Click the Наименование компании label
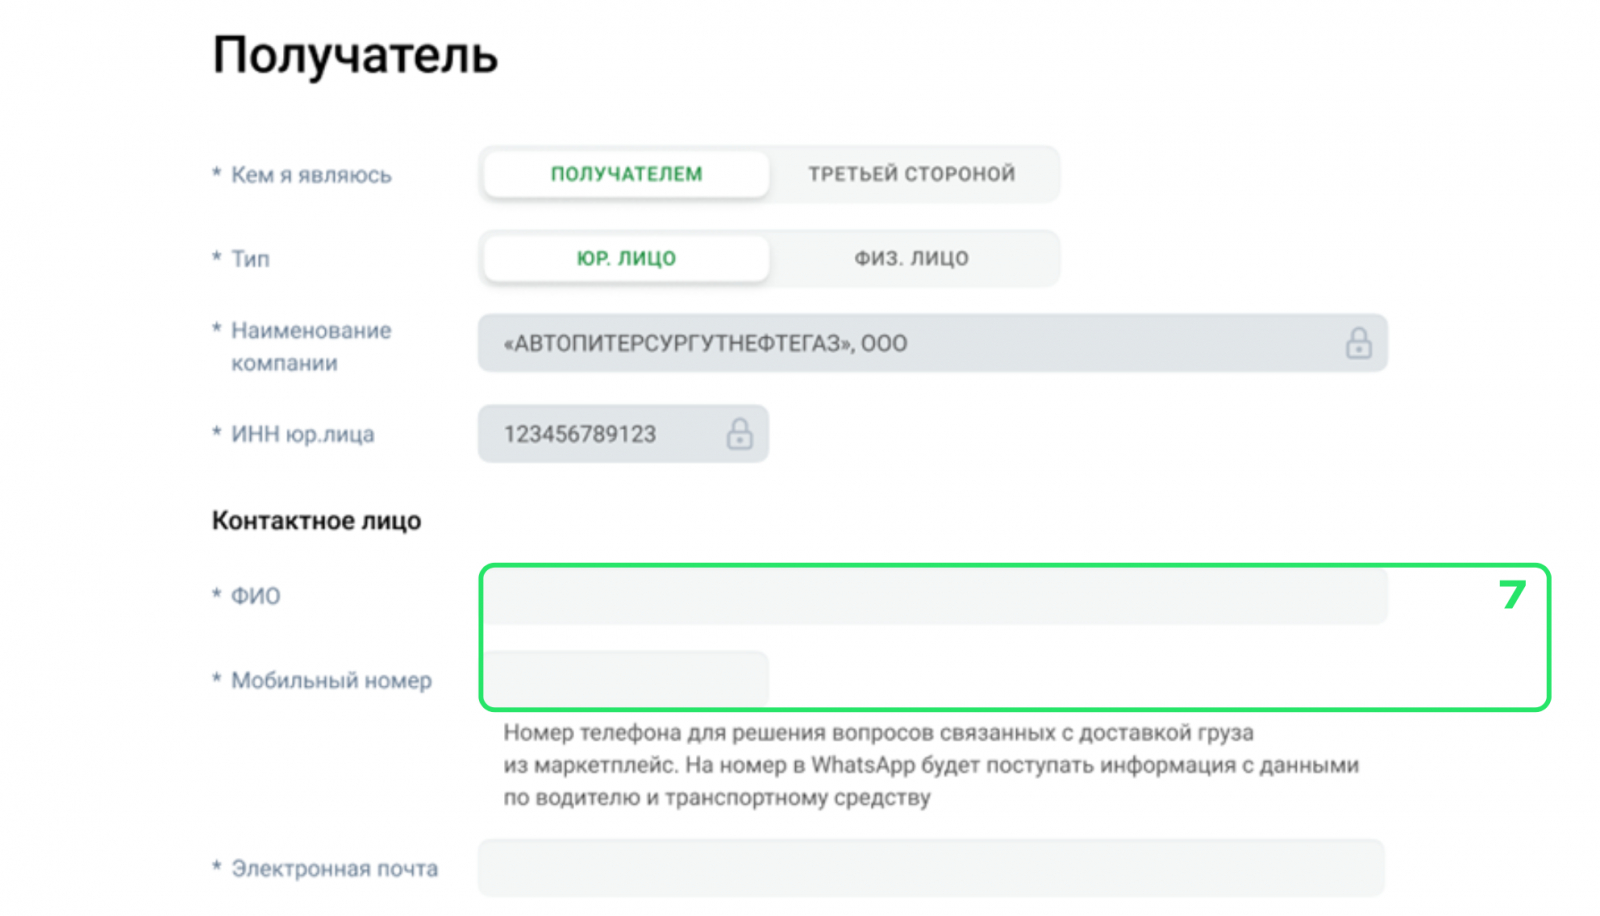The image size is (1600, 916). (310, 346)
